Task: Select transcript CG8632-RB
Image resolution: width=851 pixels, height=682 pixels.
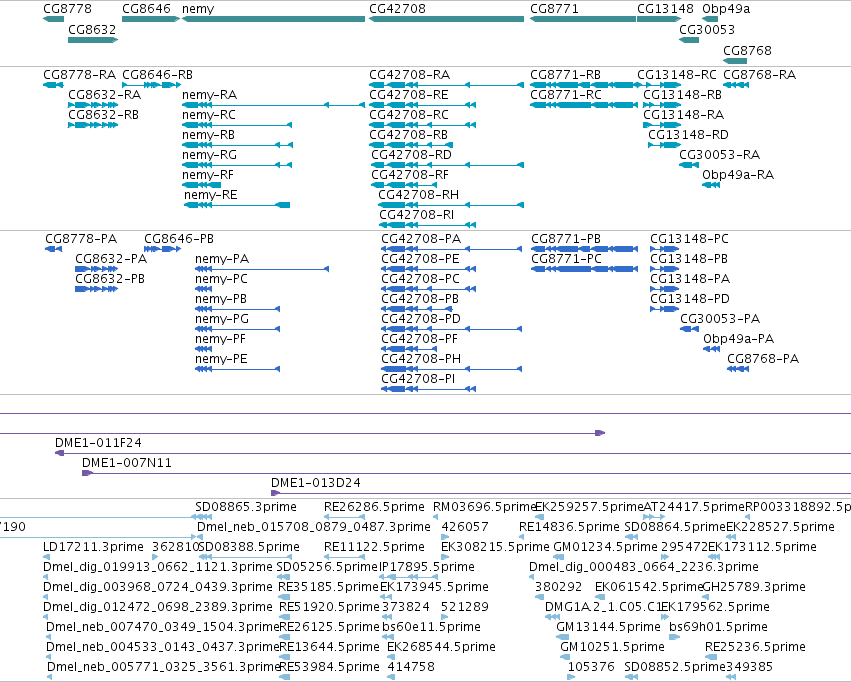Action: pyautogui.click(x=93, y=125)
